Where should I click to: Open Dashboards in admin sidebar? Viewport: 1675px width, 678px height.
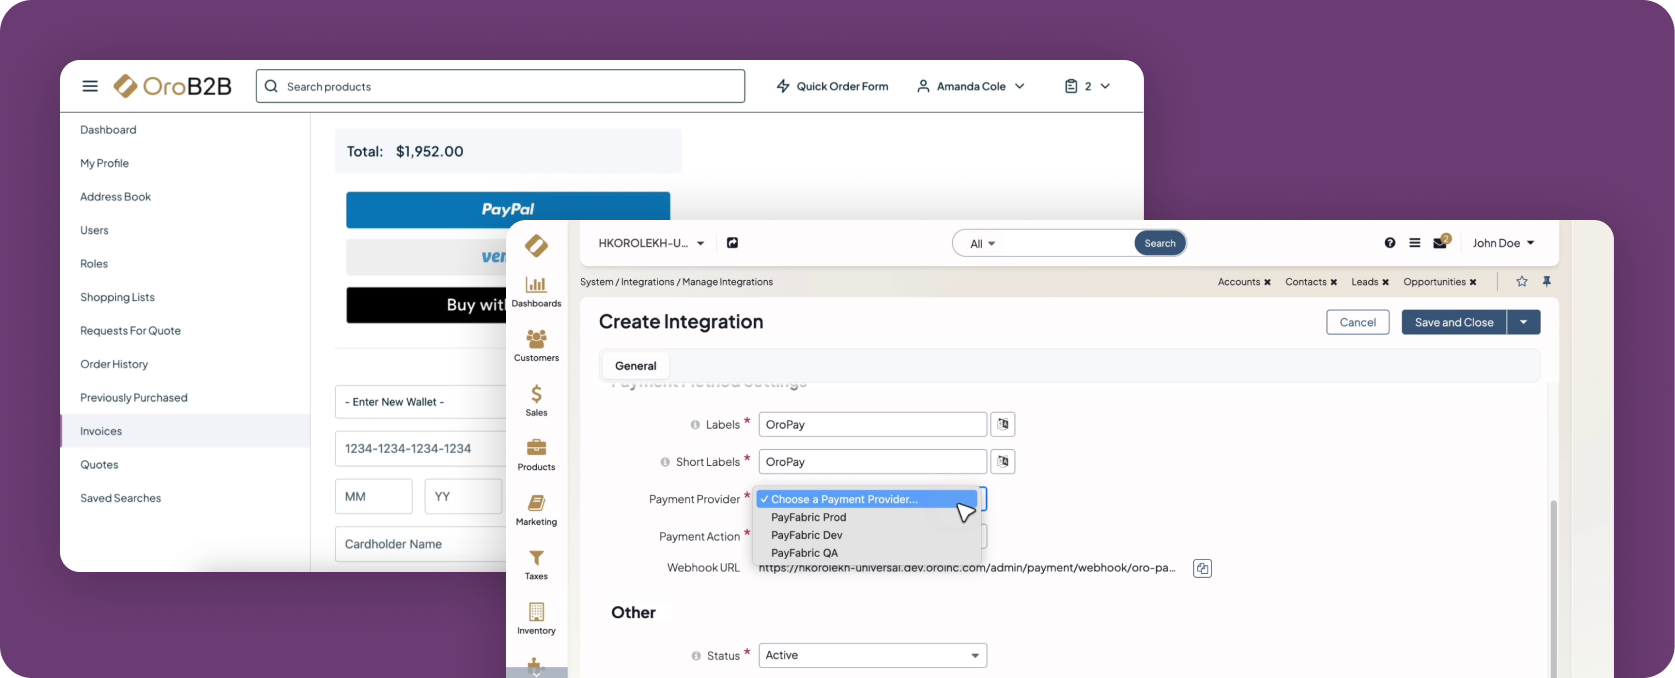(x=536, y=292)
